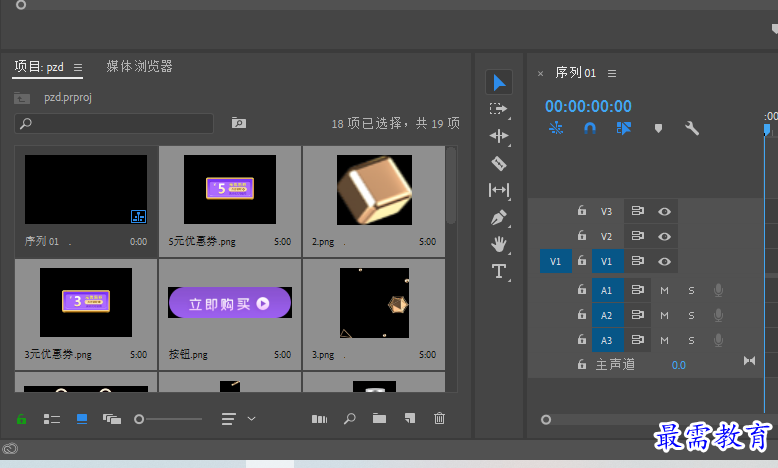Delete selected items with trash icon
This screenshot has height=468, width=778.
[x=440, y=418]
